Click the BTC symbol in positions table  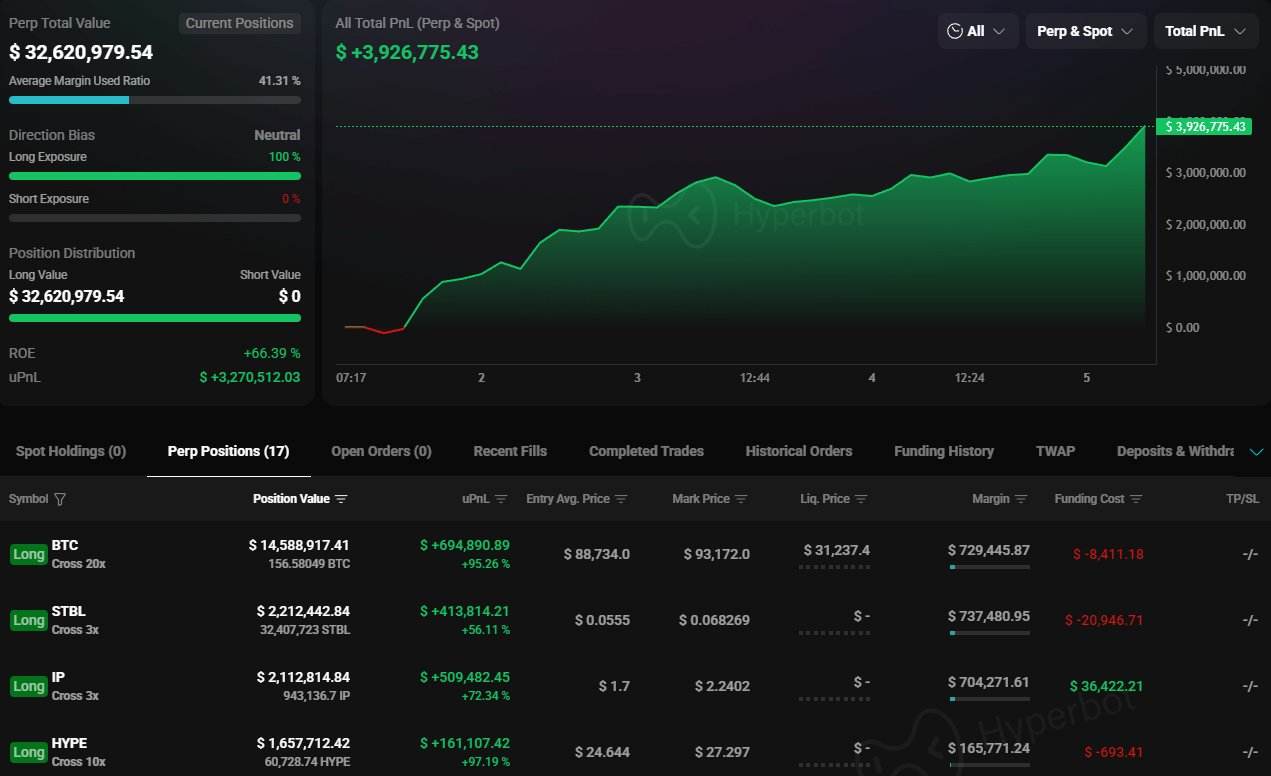tap(65, 545)
